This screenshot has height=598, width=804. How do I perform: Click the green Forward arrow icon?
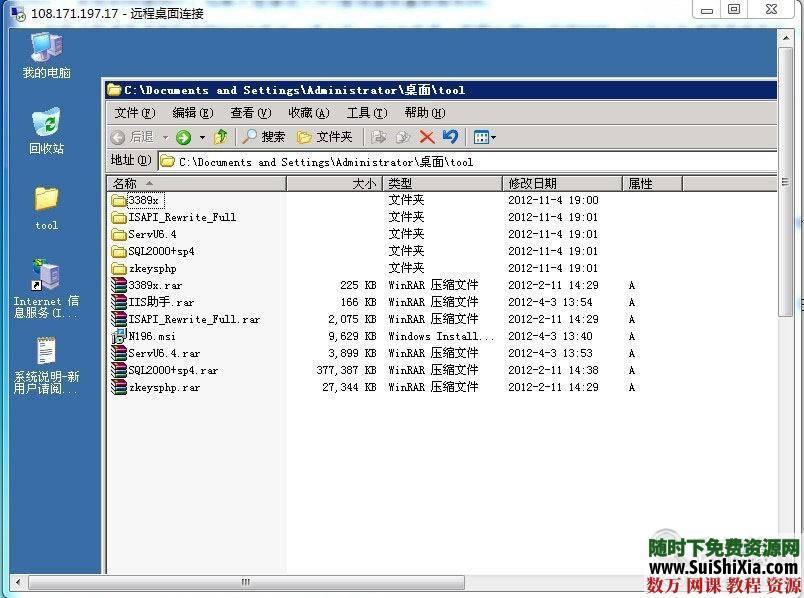click(182, 137)
